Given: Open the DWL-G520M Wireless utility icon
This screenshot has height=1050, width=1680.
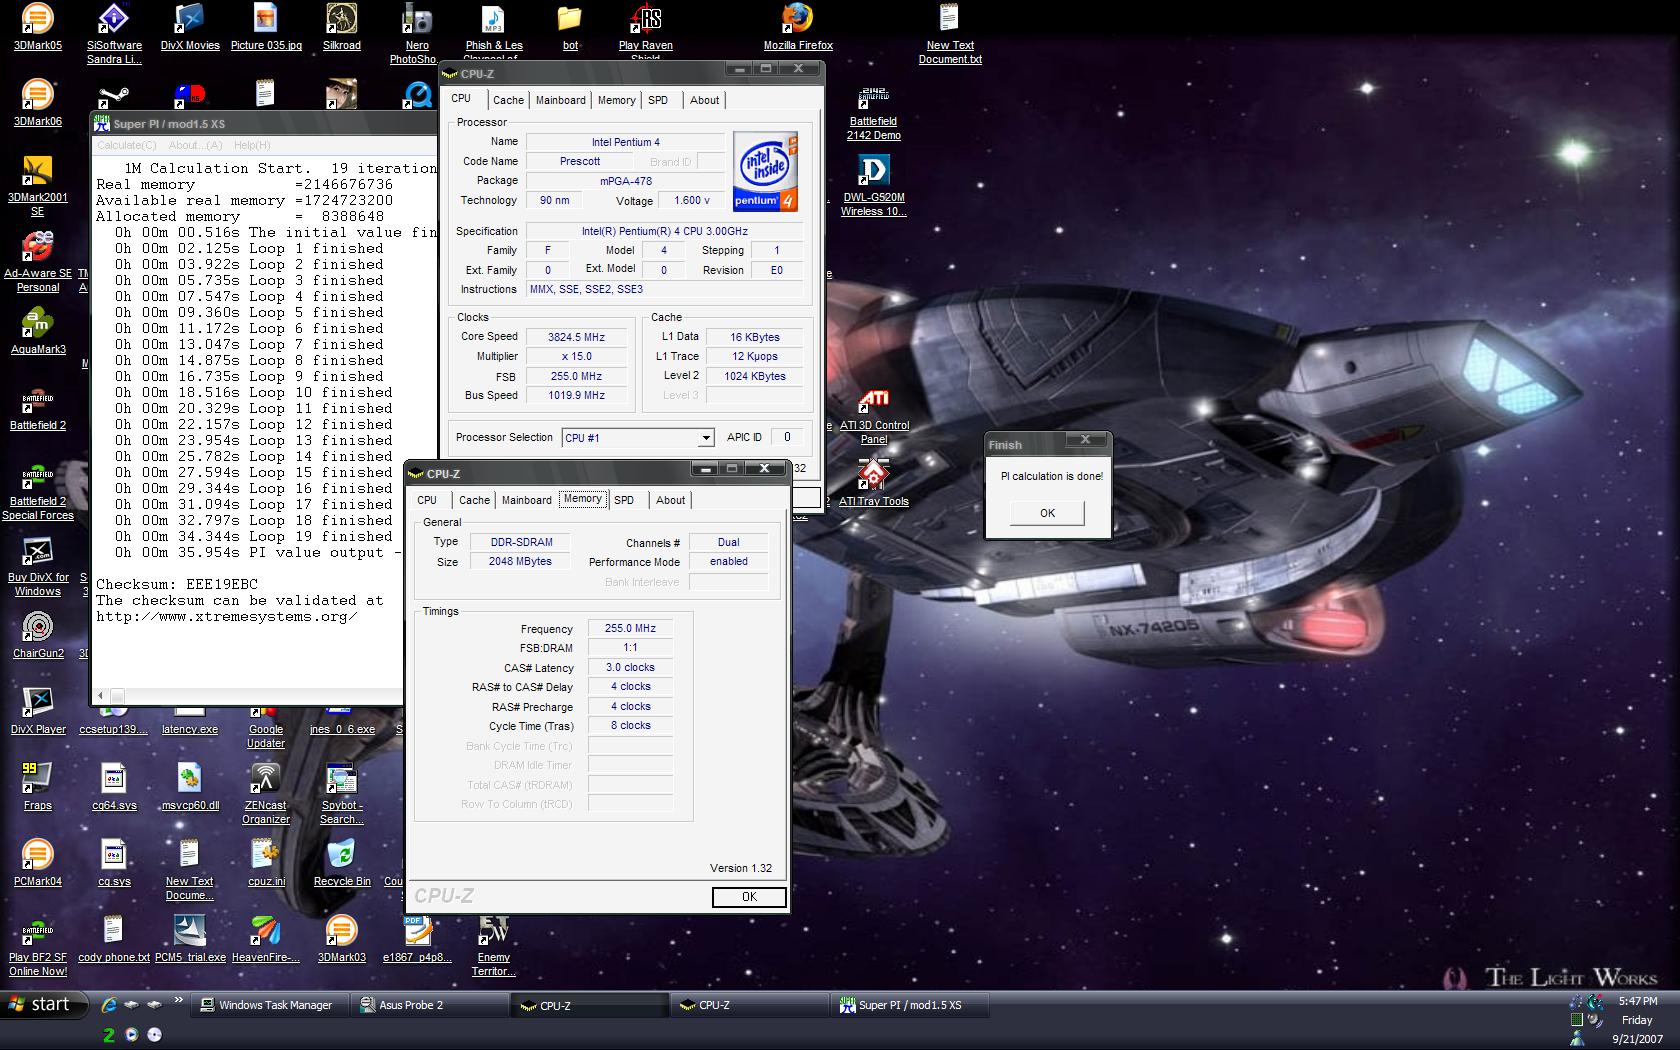Looking at the screenshot, I should click(x=874, y=186).
